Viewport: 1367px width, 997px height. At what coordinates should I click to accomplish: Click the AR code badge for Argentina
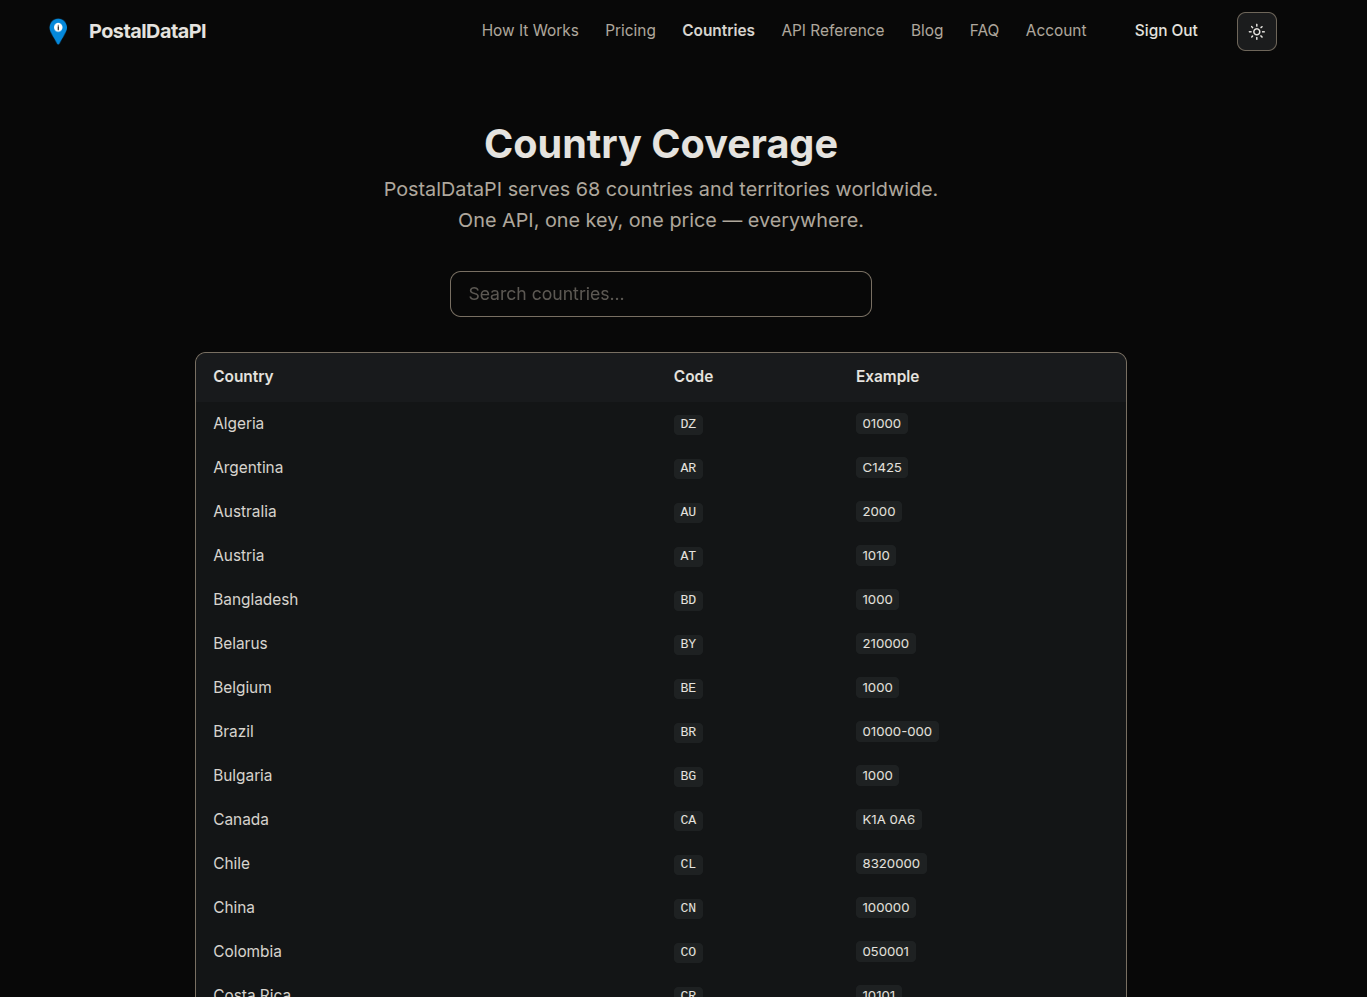pos(688,468)
